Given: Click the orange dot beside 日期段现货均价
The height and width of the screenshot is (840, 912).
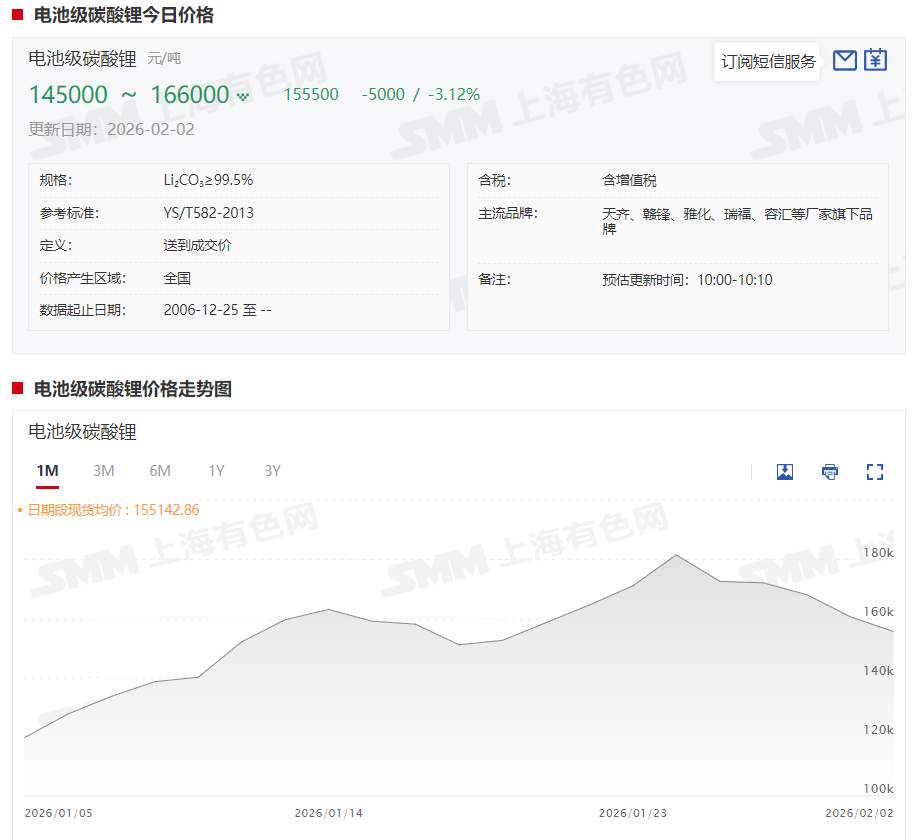Looking at the screenshot, I should (20, 511).
